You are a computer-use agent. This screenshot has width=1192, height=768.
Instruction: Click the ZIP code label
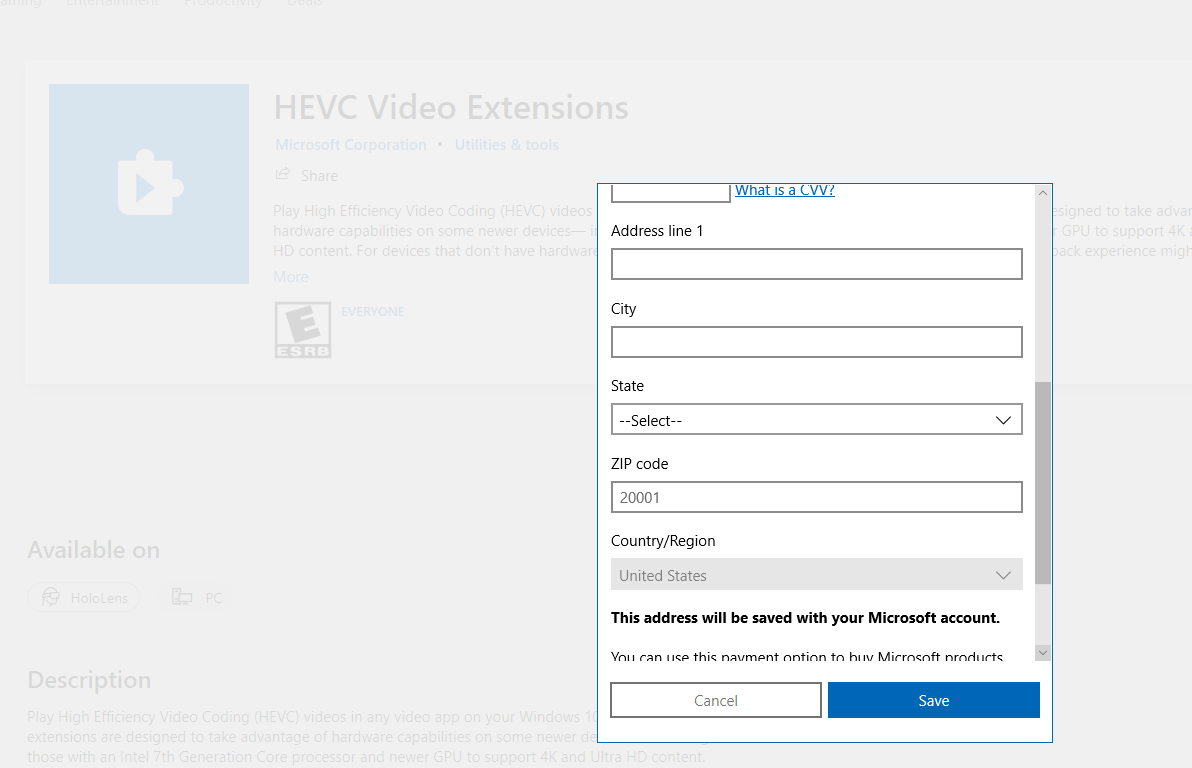pos(639,464)
